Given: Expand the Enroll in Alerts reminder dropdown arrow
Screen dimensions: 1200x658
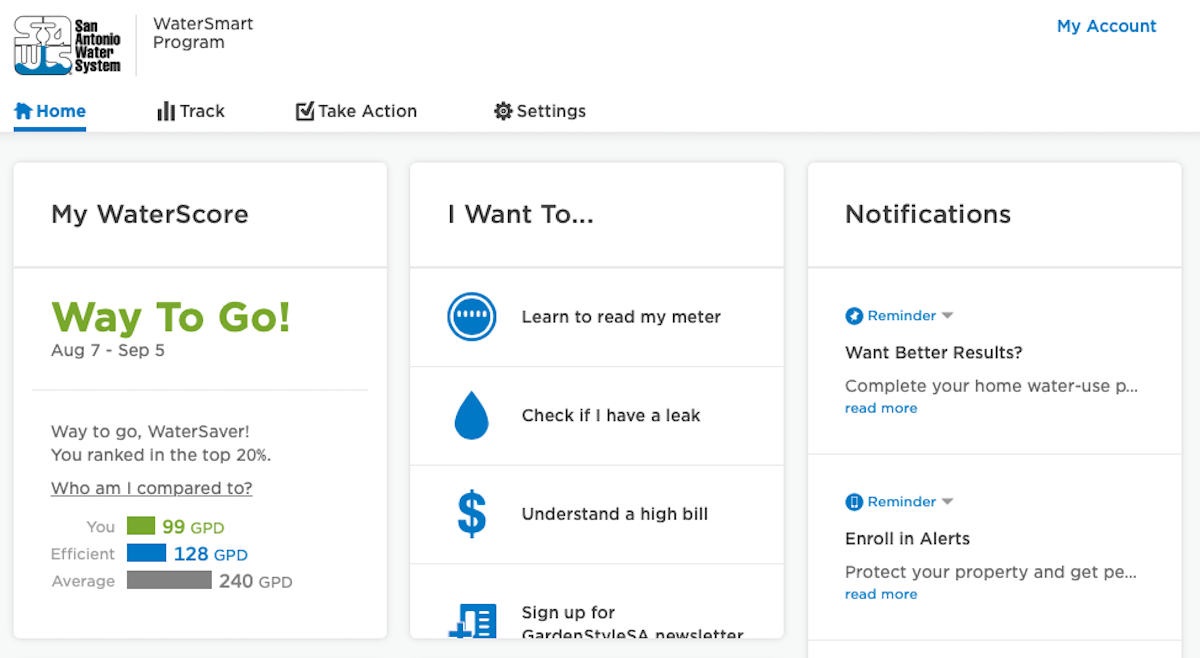Looking at the screenshot, I should (x=948, y=502).
